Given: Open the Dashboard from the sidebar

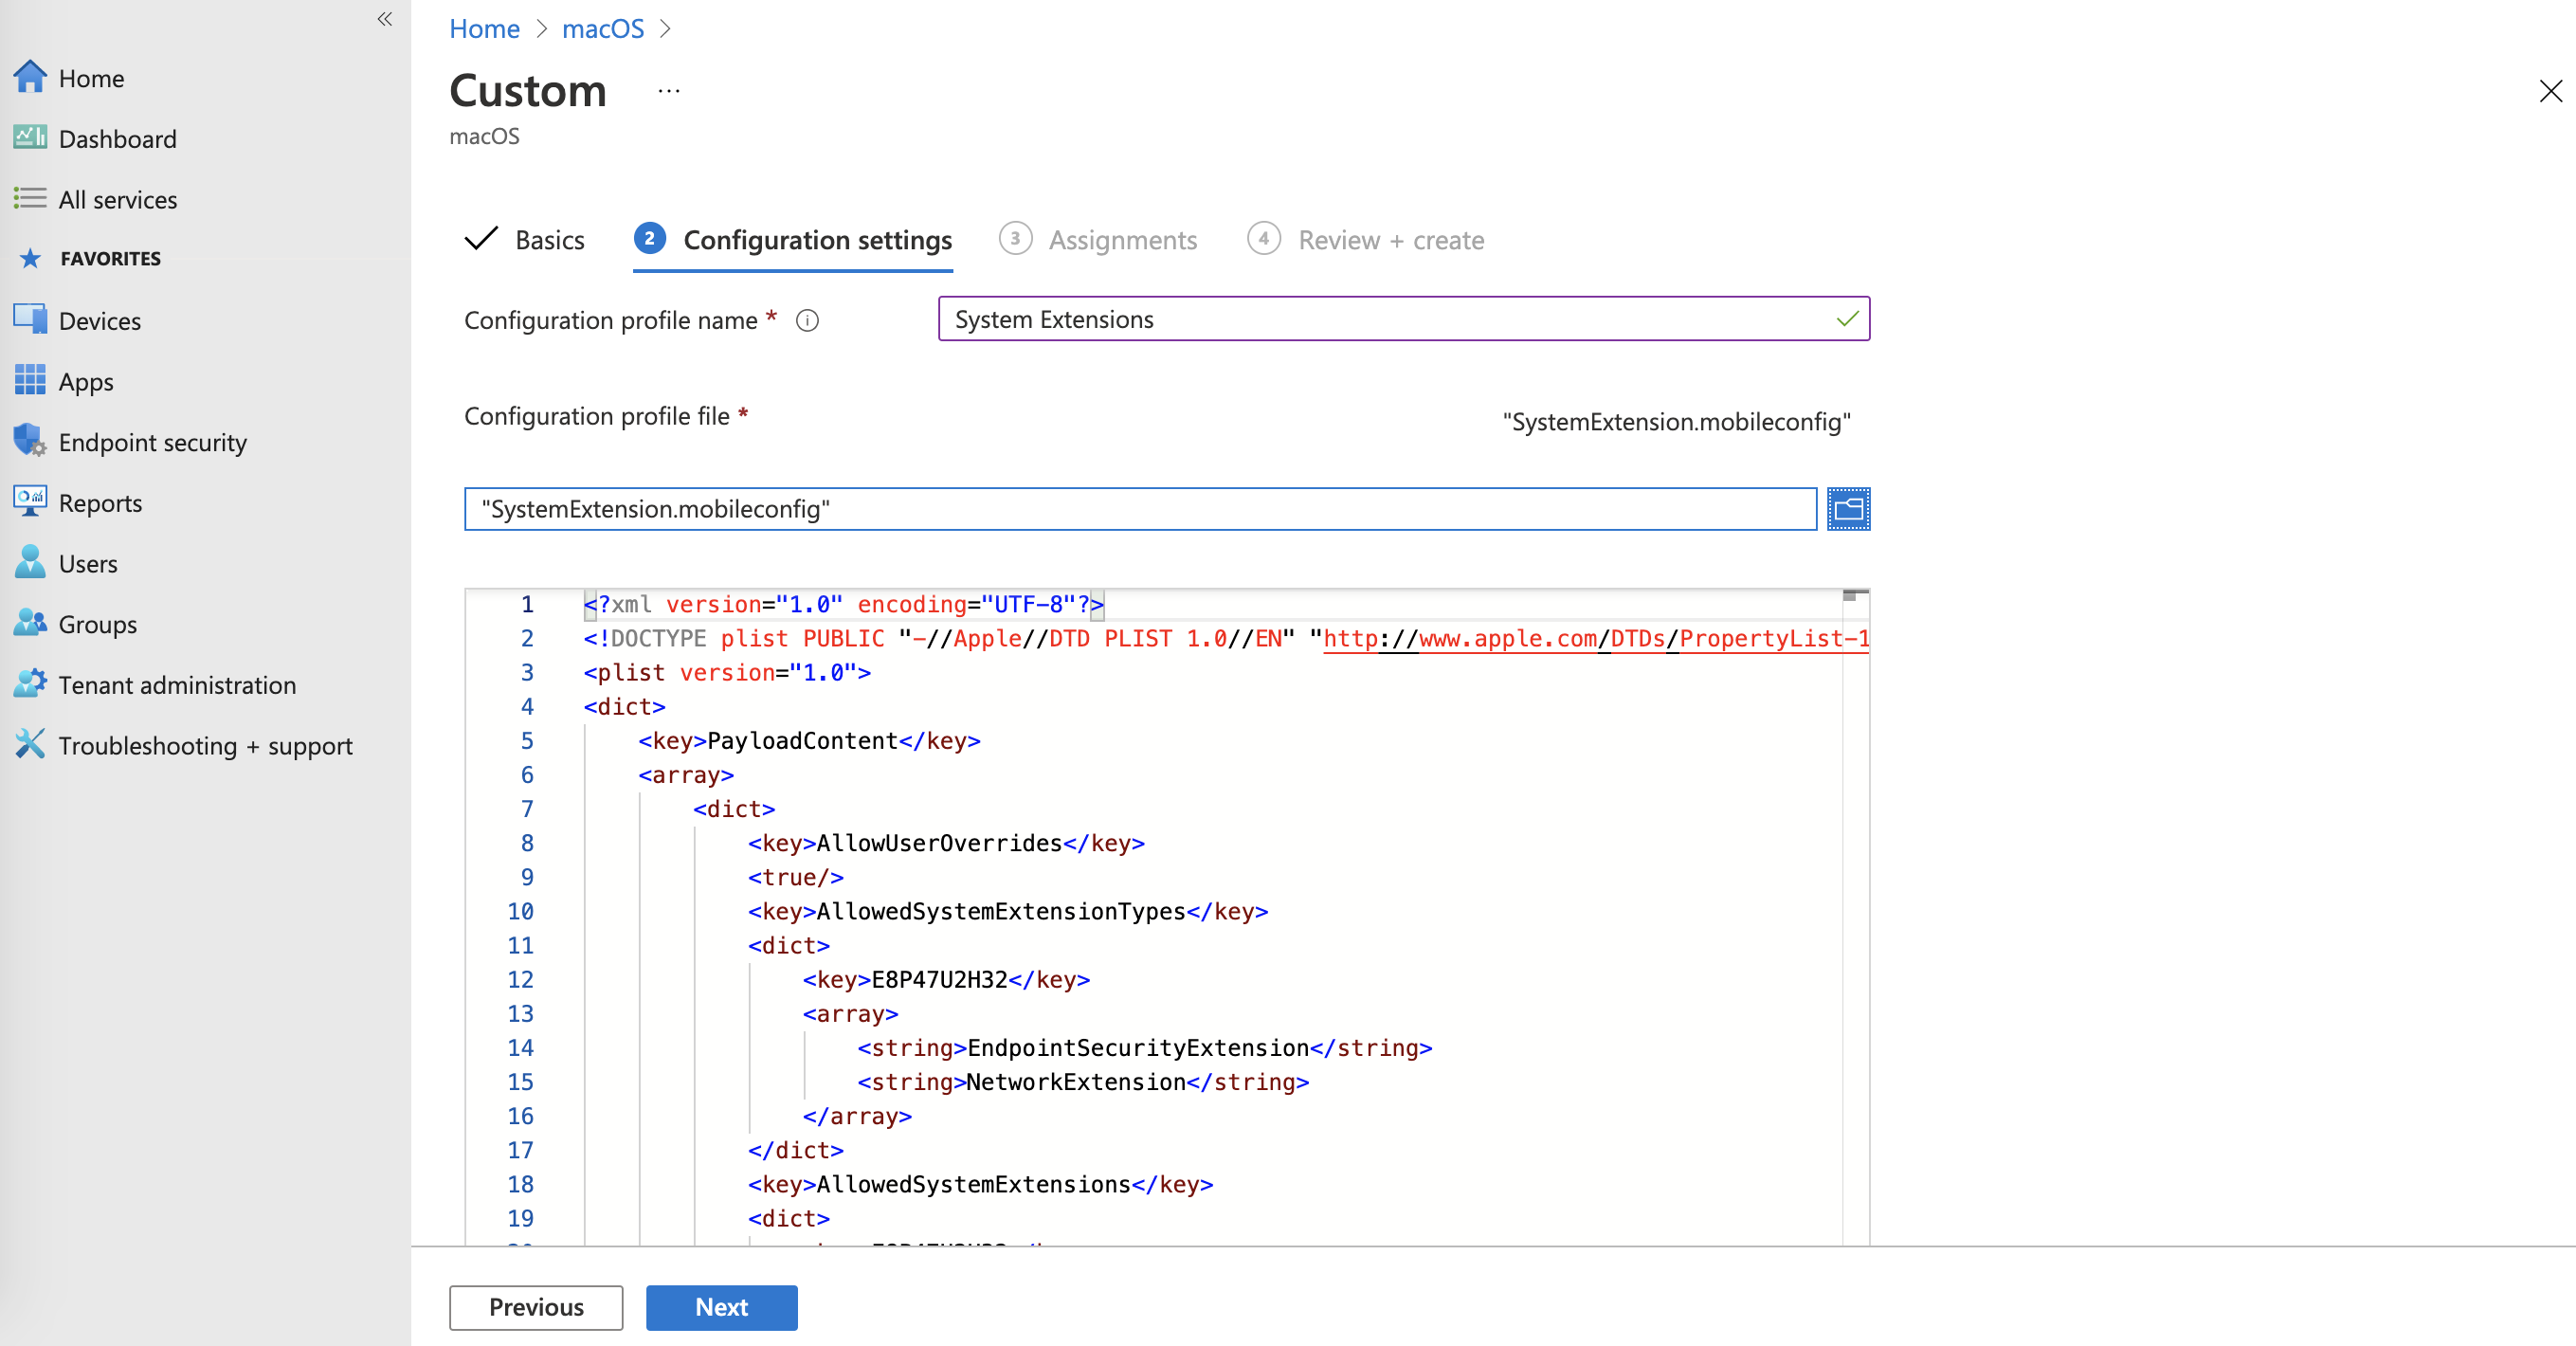Looking at the screenshot, I should tap(118, 138).
